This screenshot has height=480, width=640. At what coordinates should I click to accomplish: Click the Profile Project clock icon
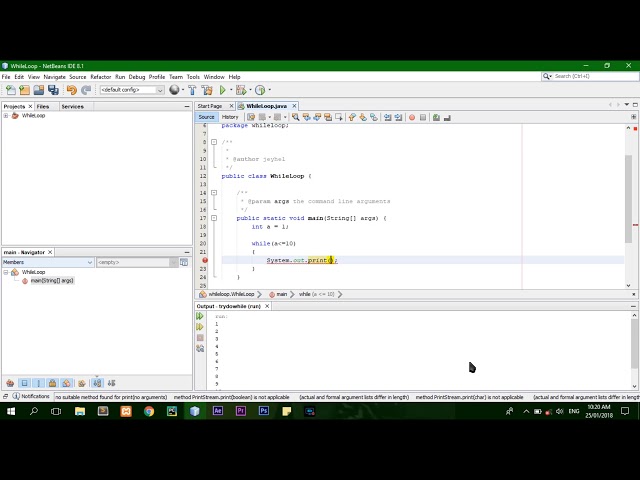click(260, 90)
